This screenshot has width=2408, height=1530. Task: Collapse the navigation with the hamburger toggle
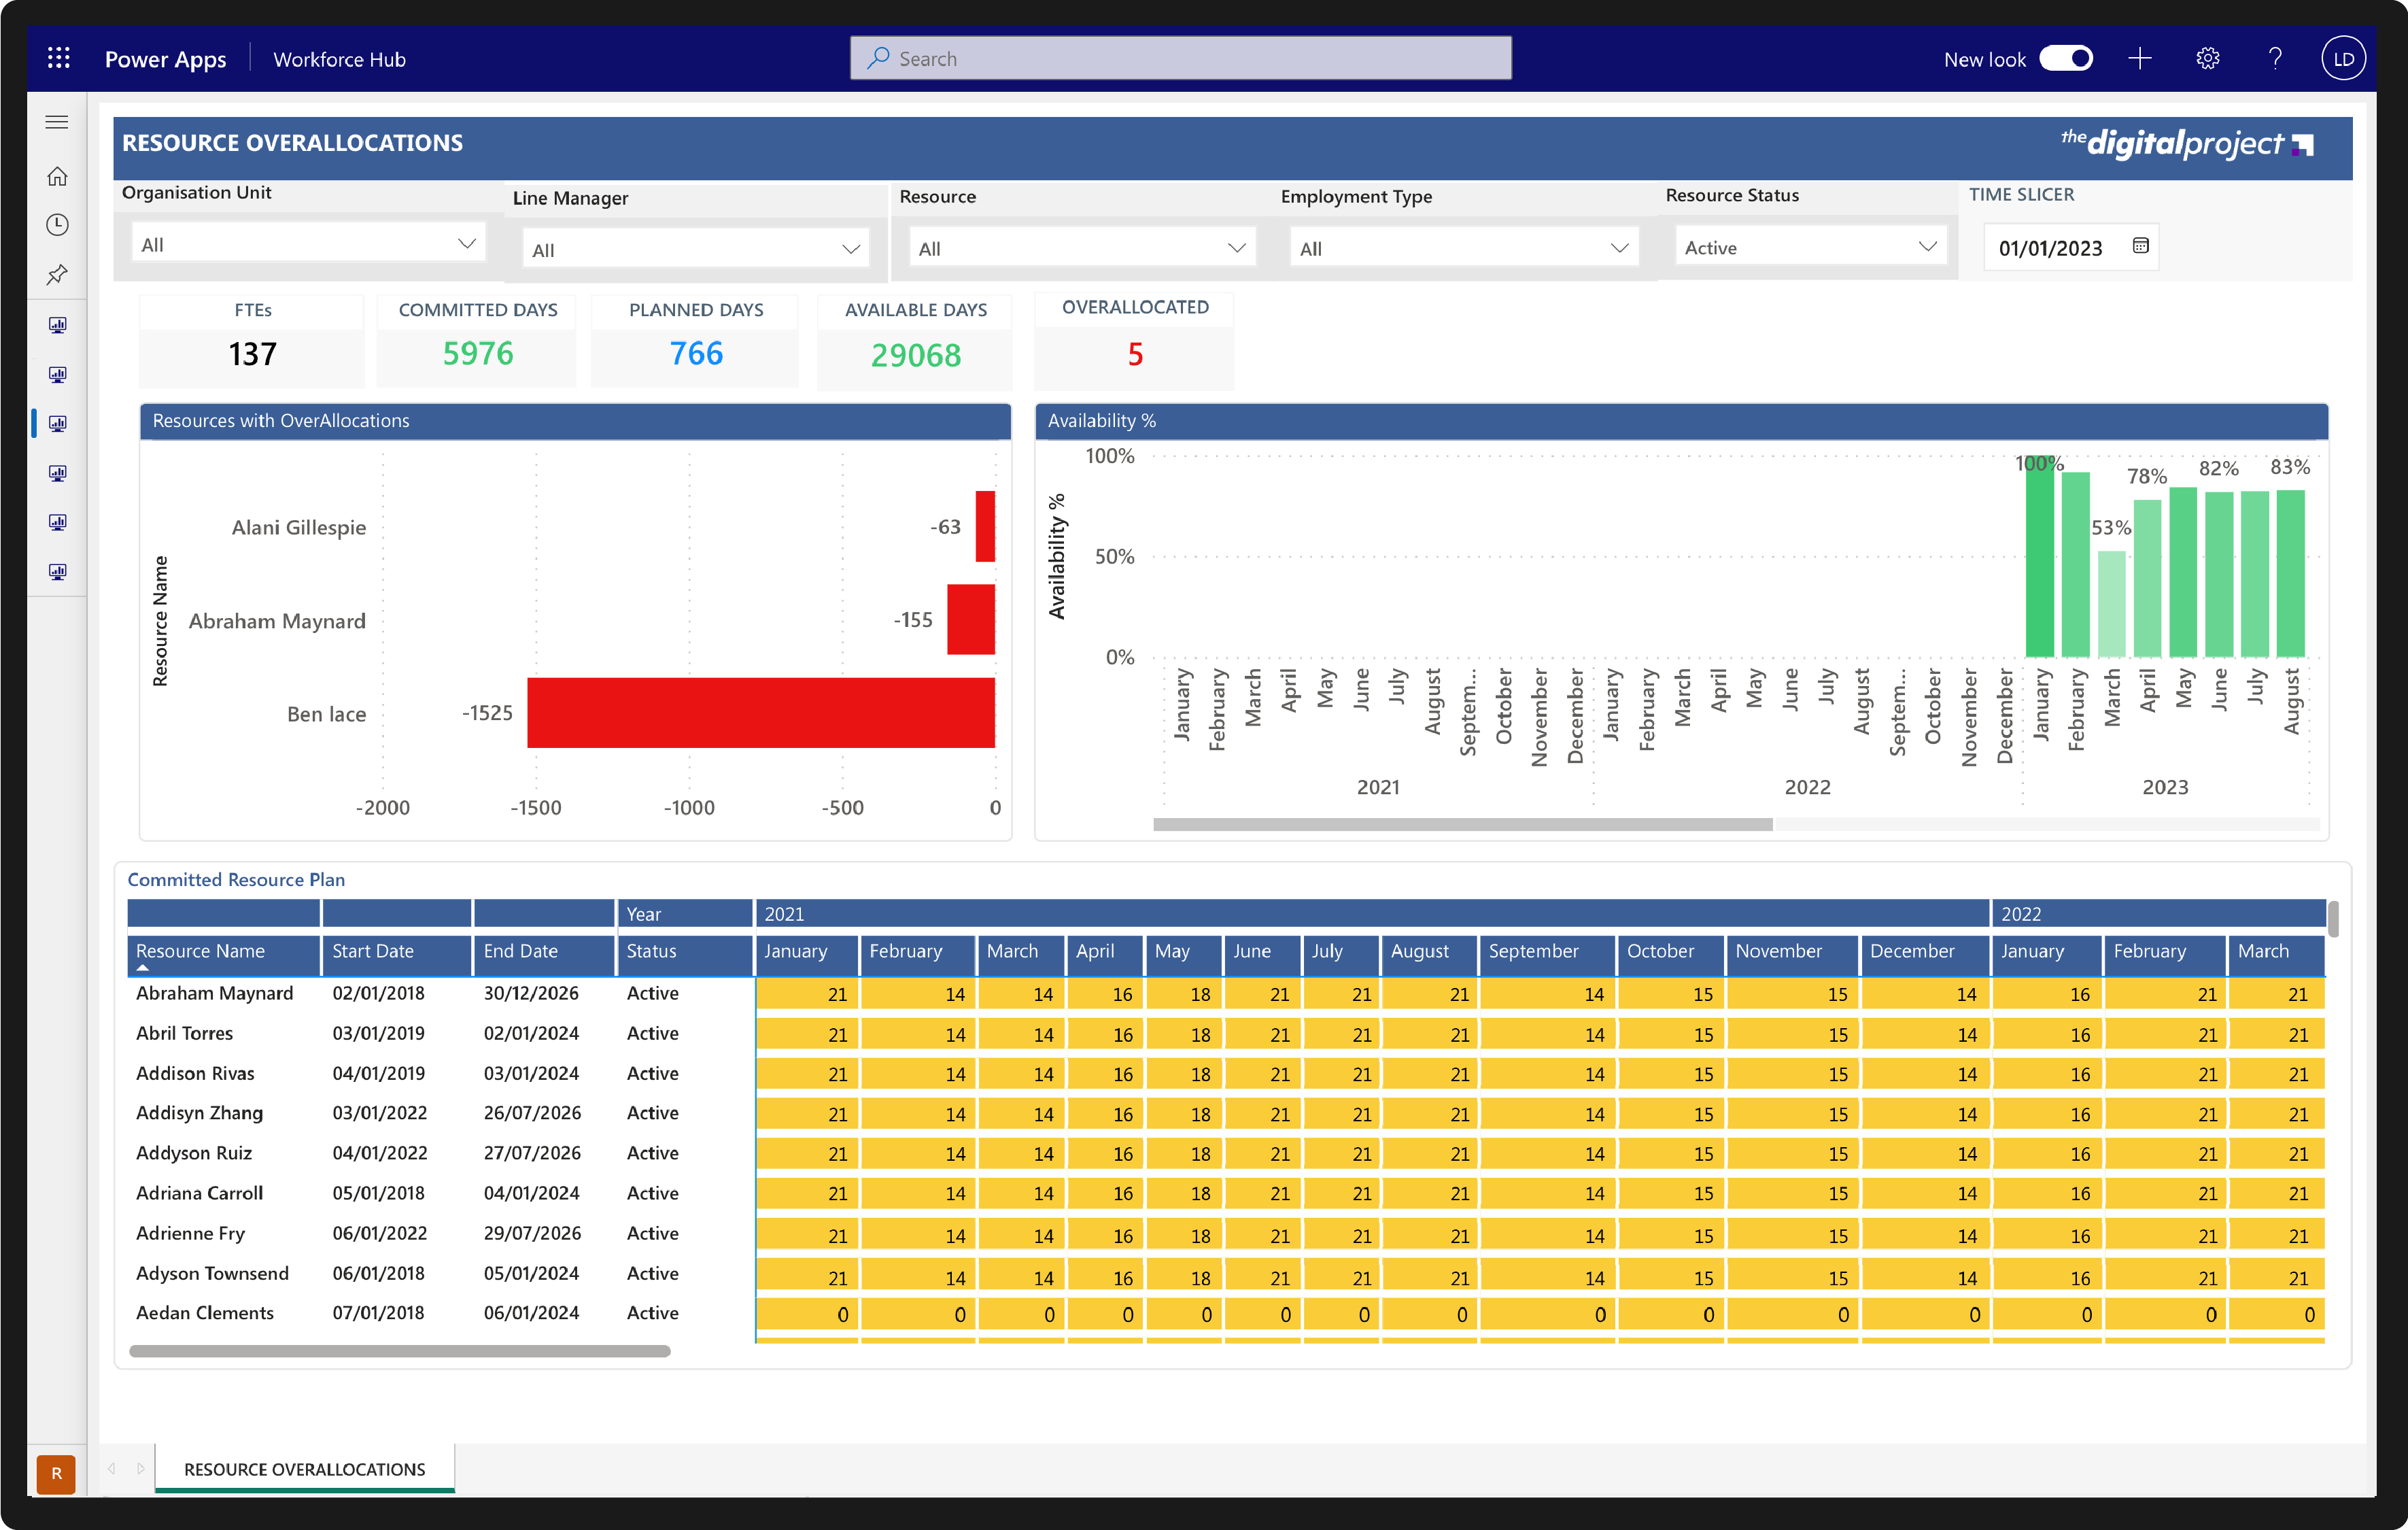(x=57, y=121)
